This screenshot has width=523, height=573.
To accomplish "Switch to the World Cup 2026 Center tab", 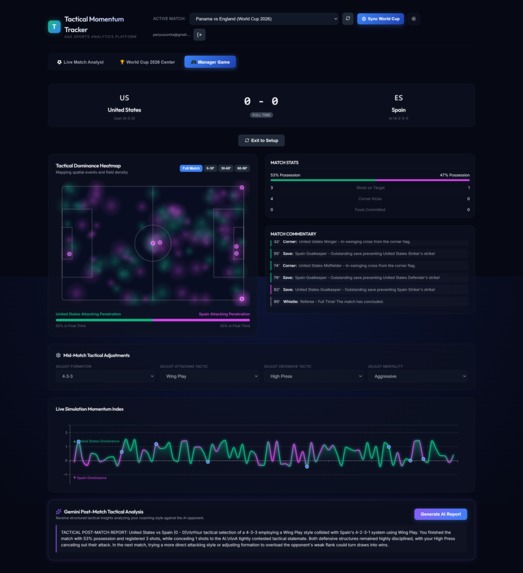I will (147, 62).
